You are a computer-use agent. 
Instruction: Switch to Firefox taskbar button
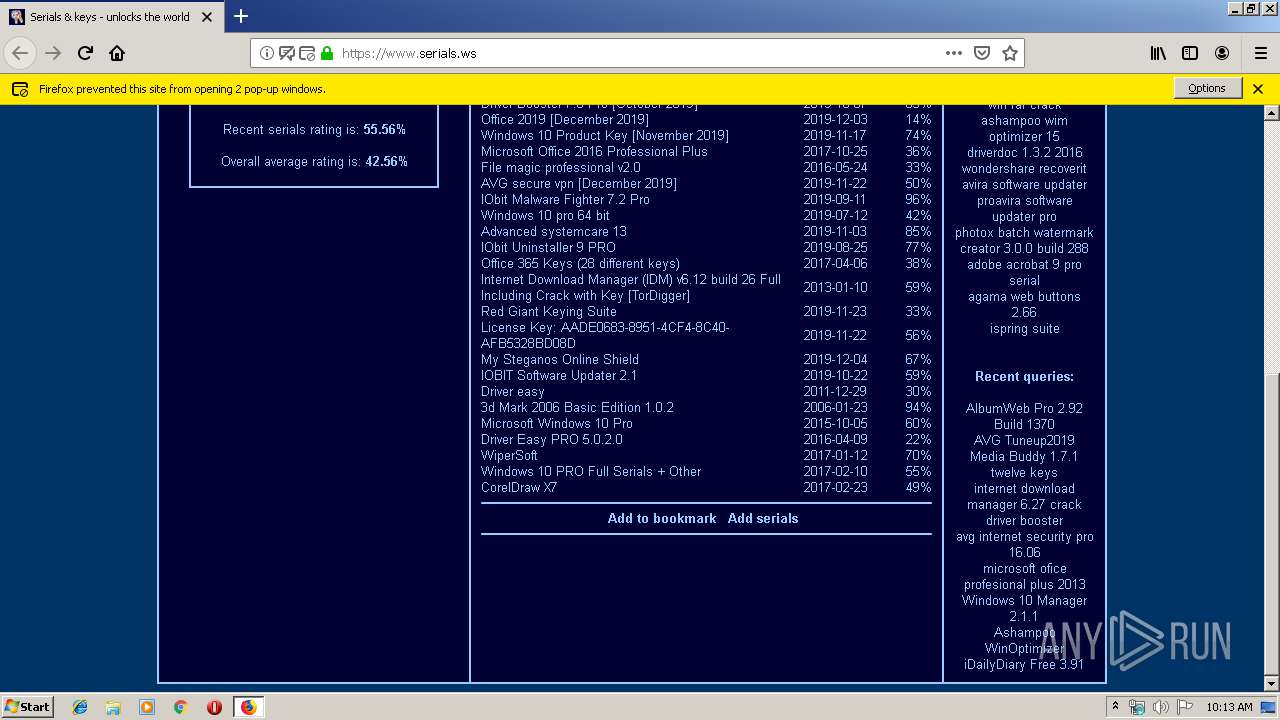248,707
